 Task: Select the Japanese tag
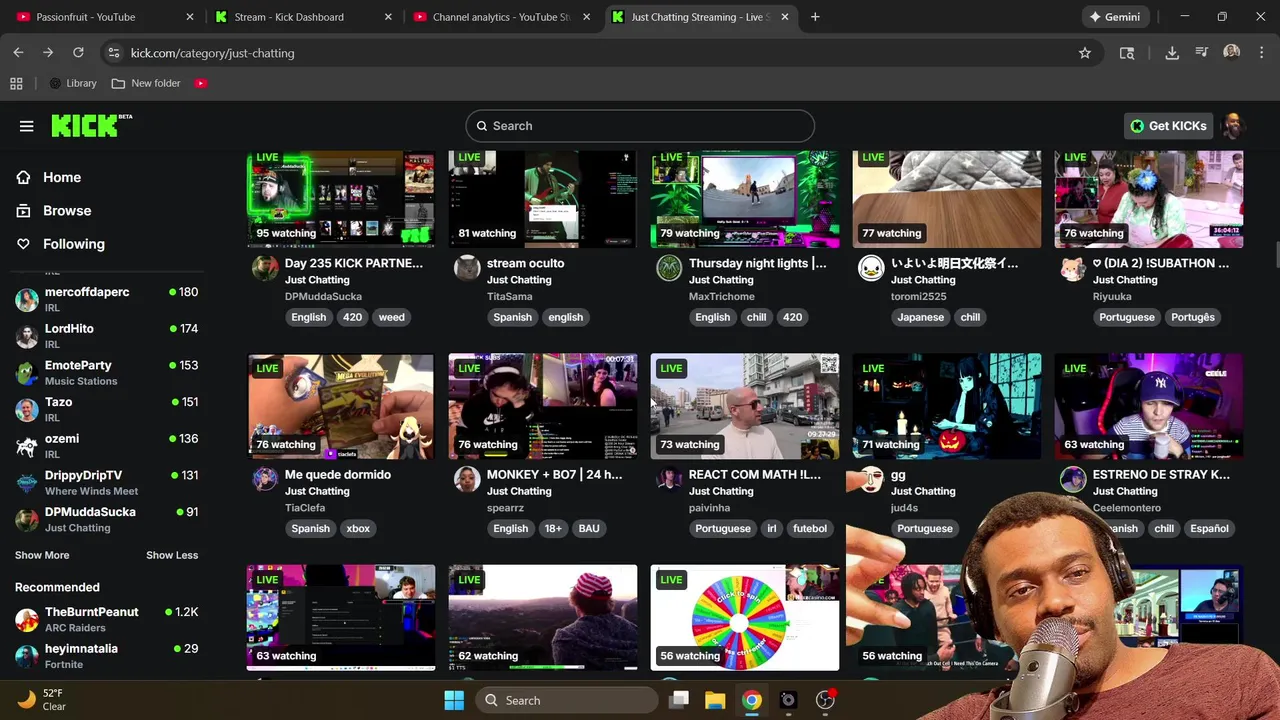920,317
